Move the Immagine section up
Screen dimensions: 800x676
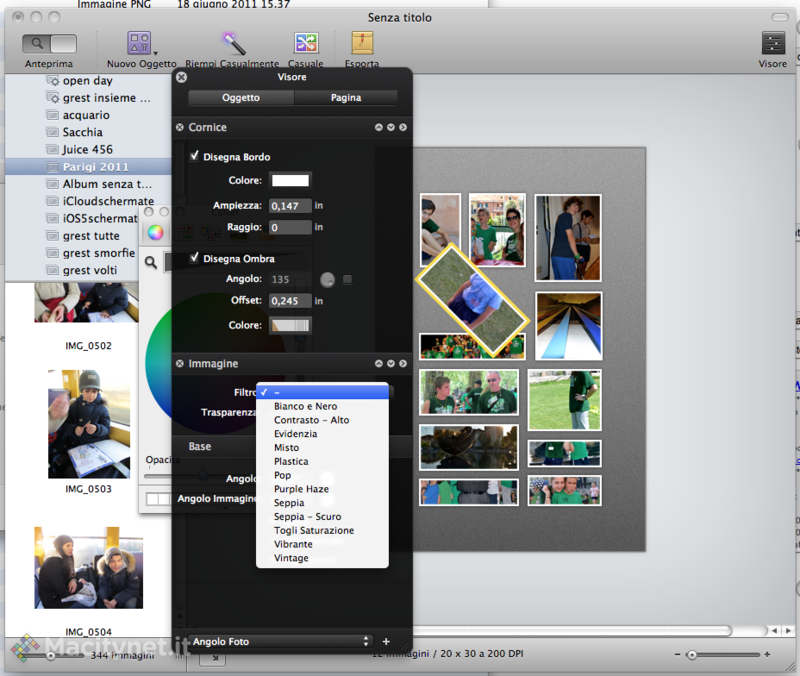[x=379, y=363]
